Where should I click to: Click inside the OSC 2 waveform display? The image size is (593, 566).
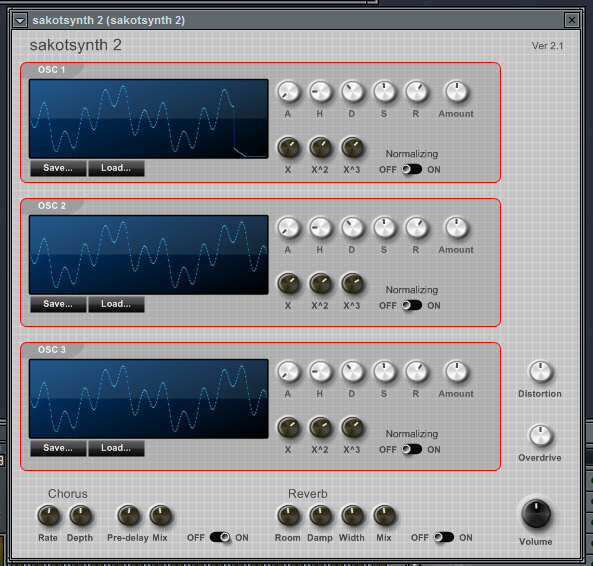[149, 255]
